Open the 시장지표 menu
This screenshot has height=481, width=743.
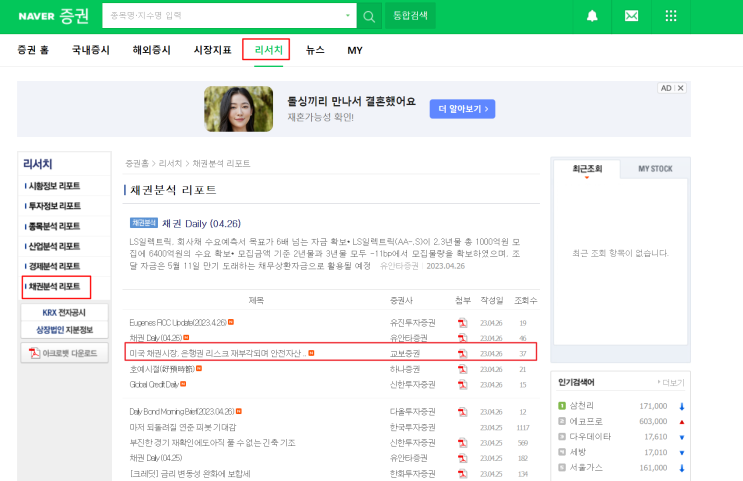coord(212,50)
